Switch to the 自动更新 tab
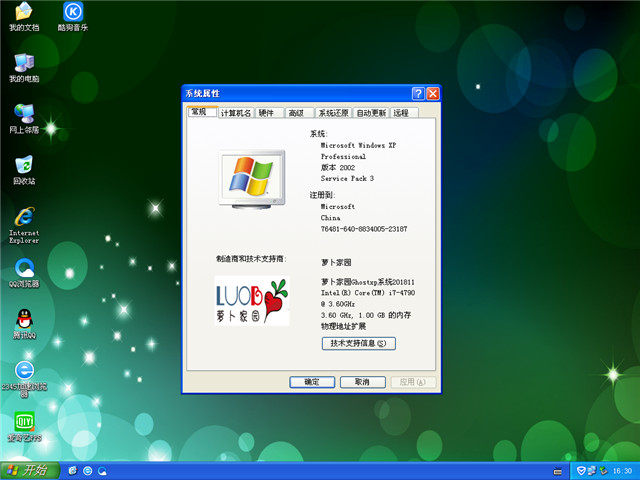The height and width of the screenshot is (480, 640). [x=371, y=113]
